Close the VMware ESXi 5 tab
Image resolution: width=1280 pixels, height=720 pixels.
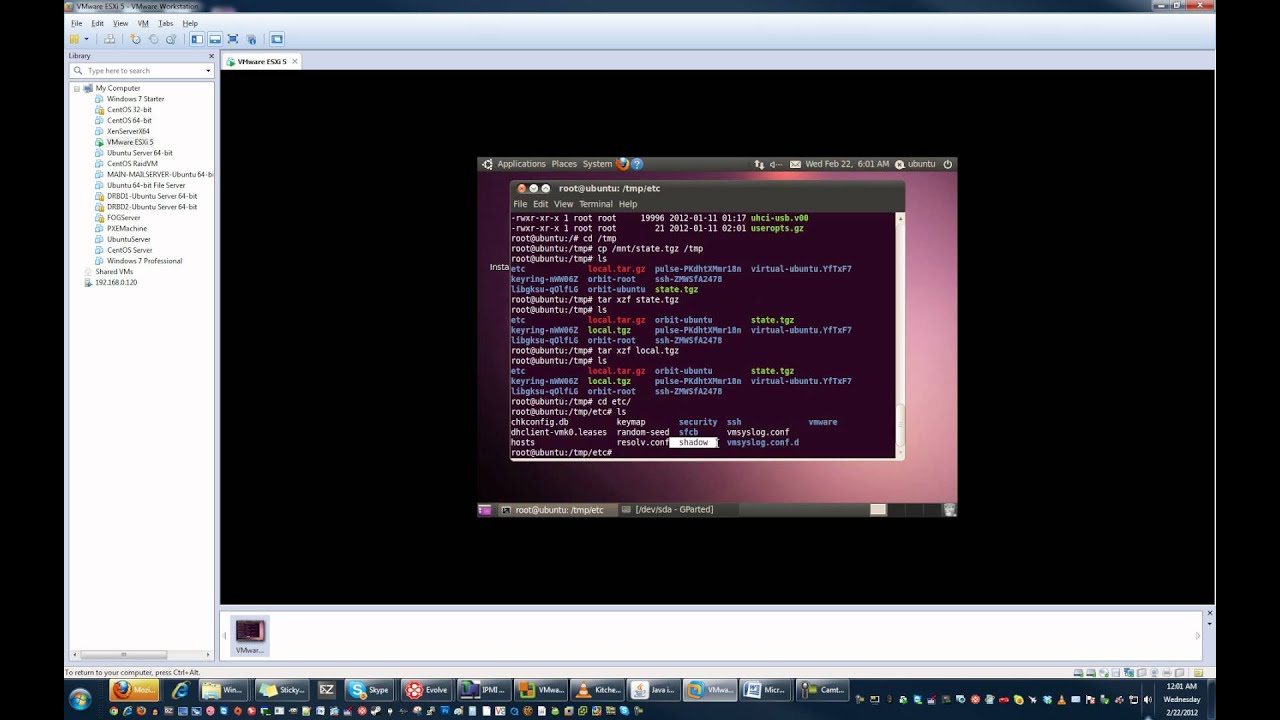pos(294,62)
